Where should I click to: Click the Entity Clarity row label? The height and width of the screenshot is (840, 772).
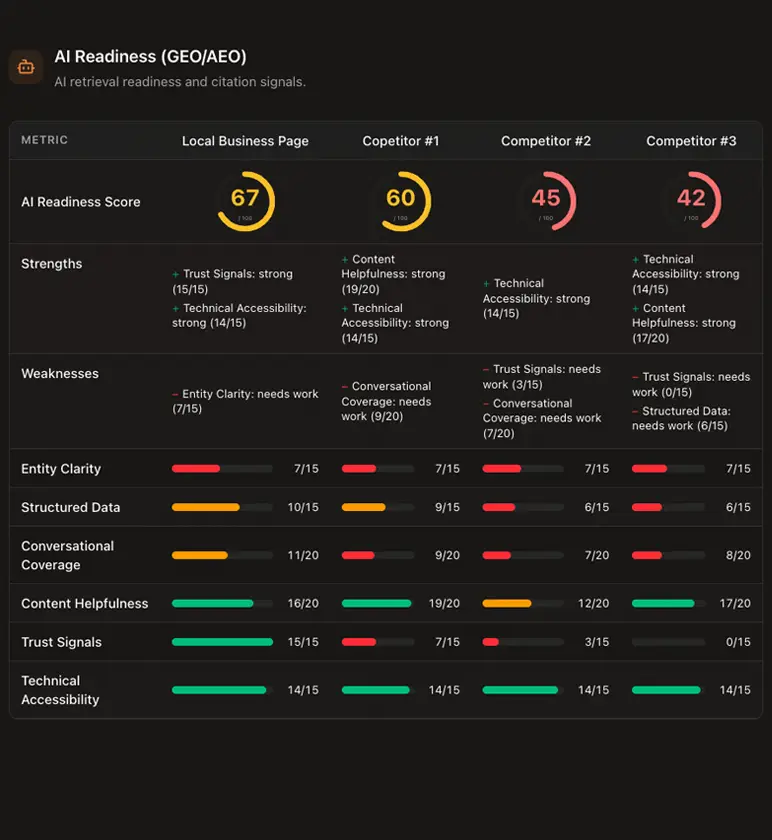[x=61, y=469]
